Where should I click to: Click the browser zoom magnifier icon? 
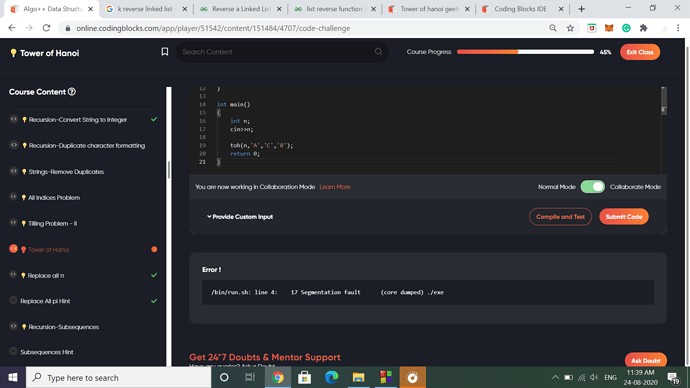pyautogui.click(x=553, y=28)
